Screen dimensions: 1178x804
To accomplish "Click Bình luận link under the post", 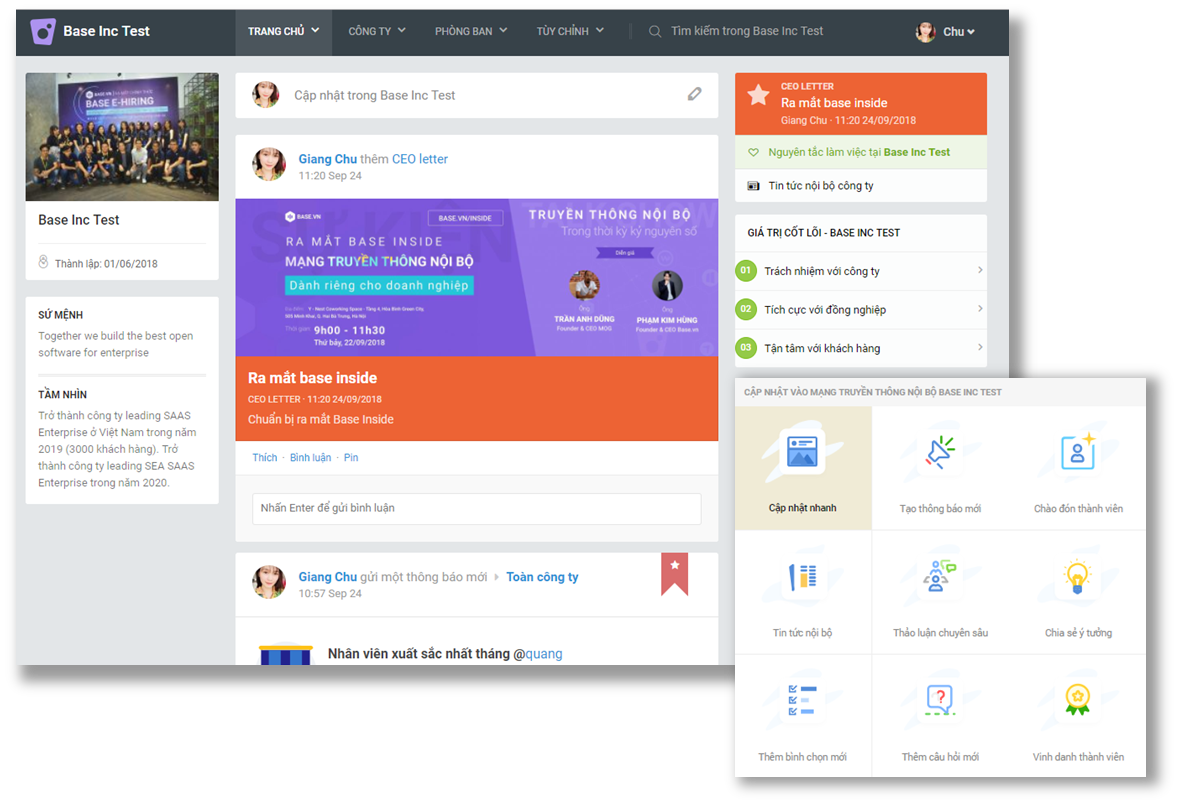I will pos(310,458).
